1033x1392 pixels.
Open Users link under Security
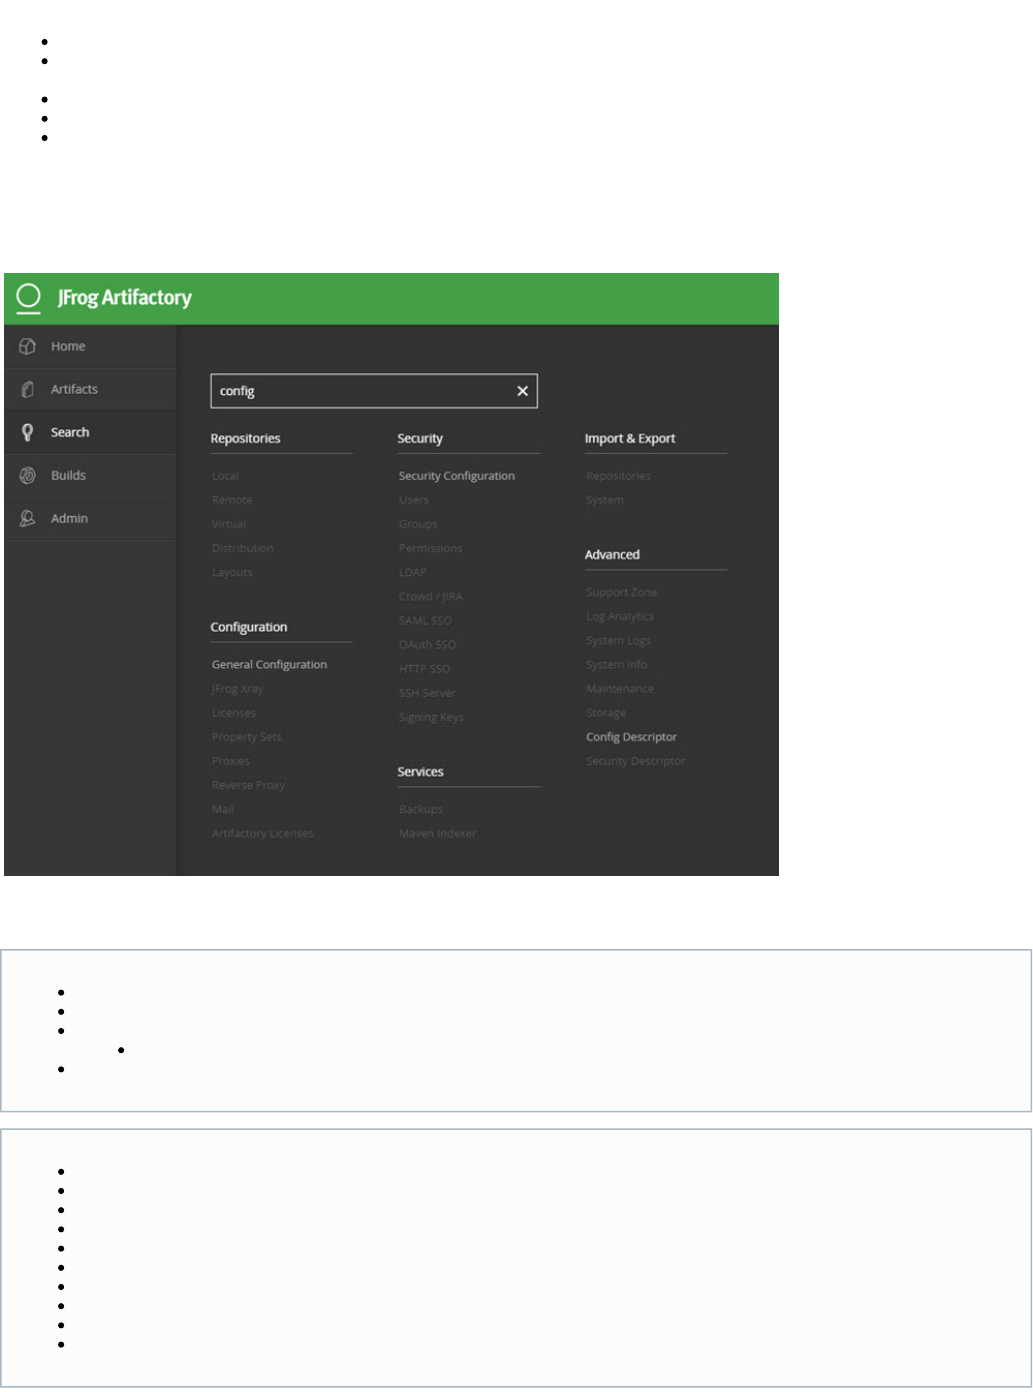413,500
